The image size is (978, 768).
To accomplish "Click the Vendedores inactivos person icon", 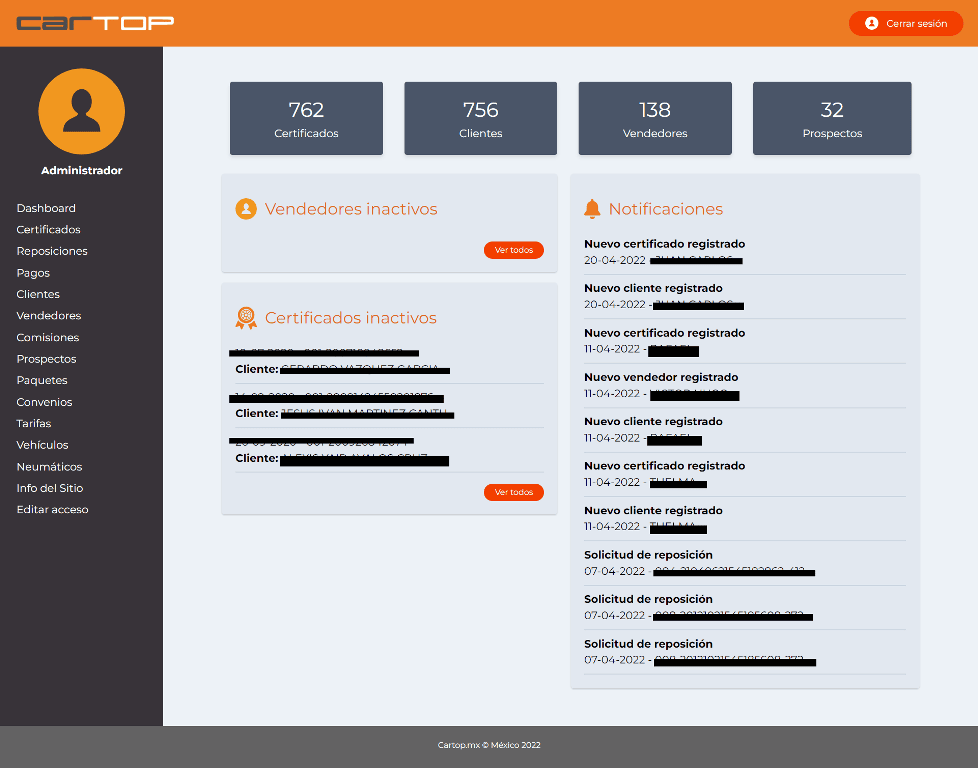I will (246, 209).
